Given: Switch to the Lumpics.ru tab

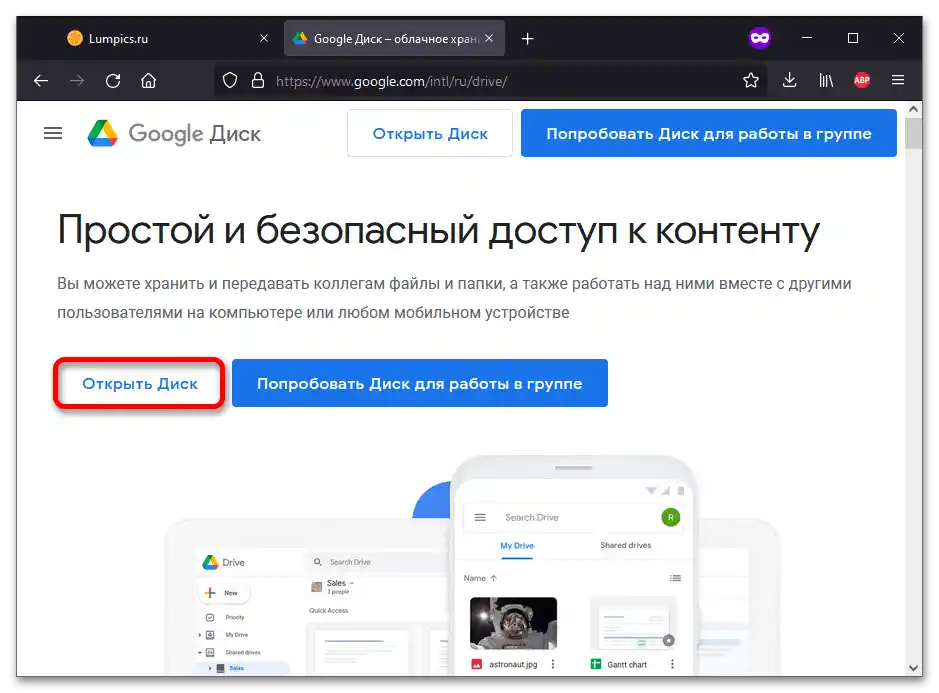Looking at the screenshot, I should (158, 38).
